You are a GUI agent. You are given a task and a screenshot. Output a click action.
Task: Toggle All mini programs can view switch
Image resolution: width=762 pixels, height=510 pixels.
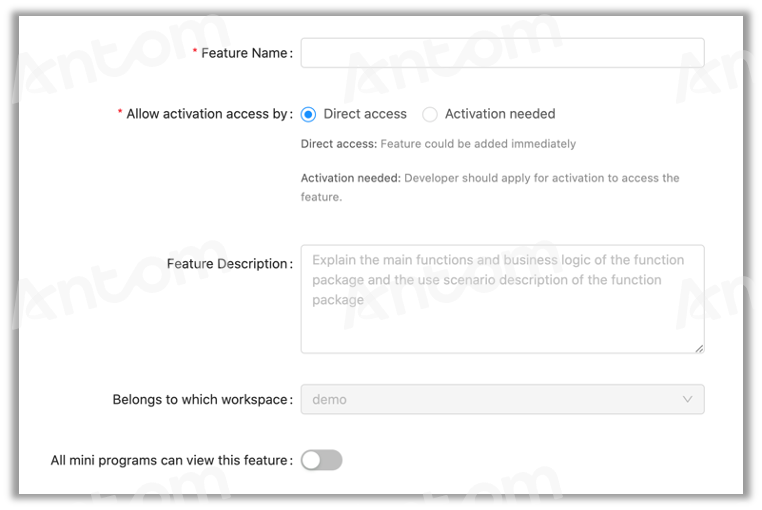click(322, 460)
